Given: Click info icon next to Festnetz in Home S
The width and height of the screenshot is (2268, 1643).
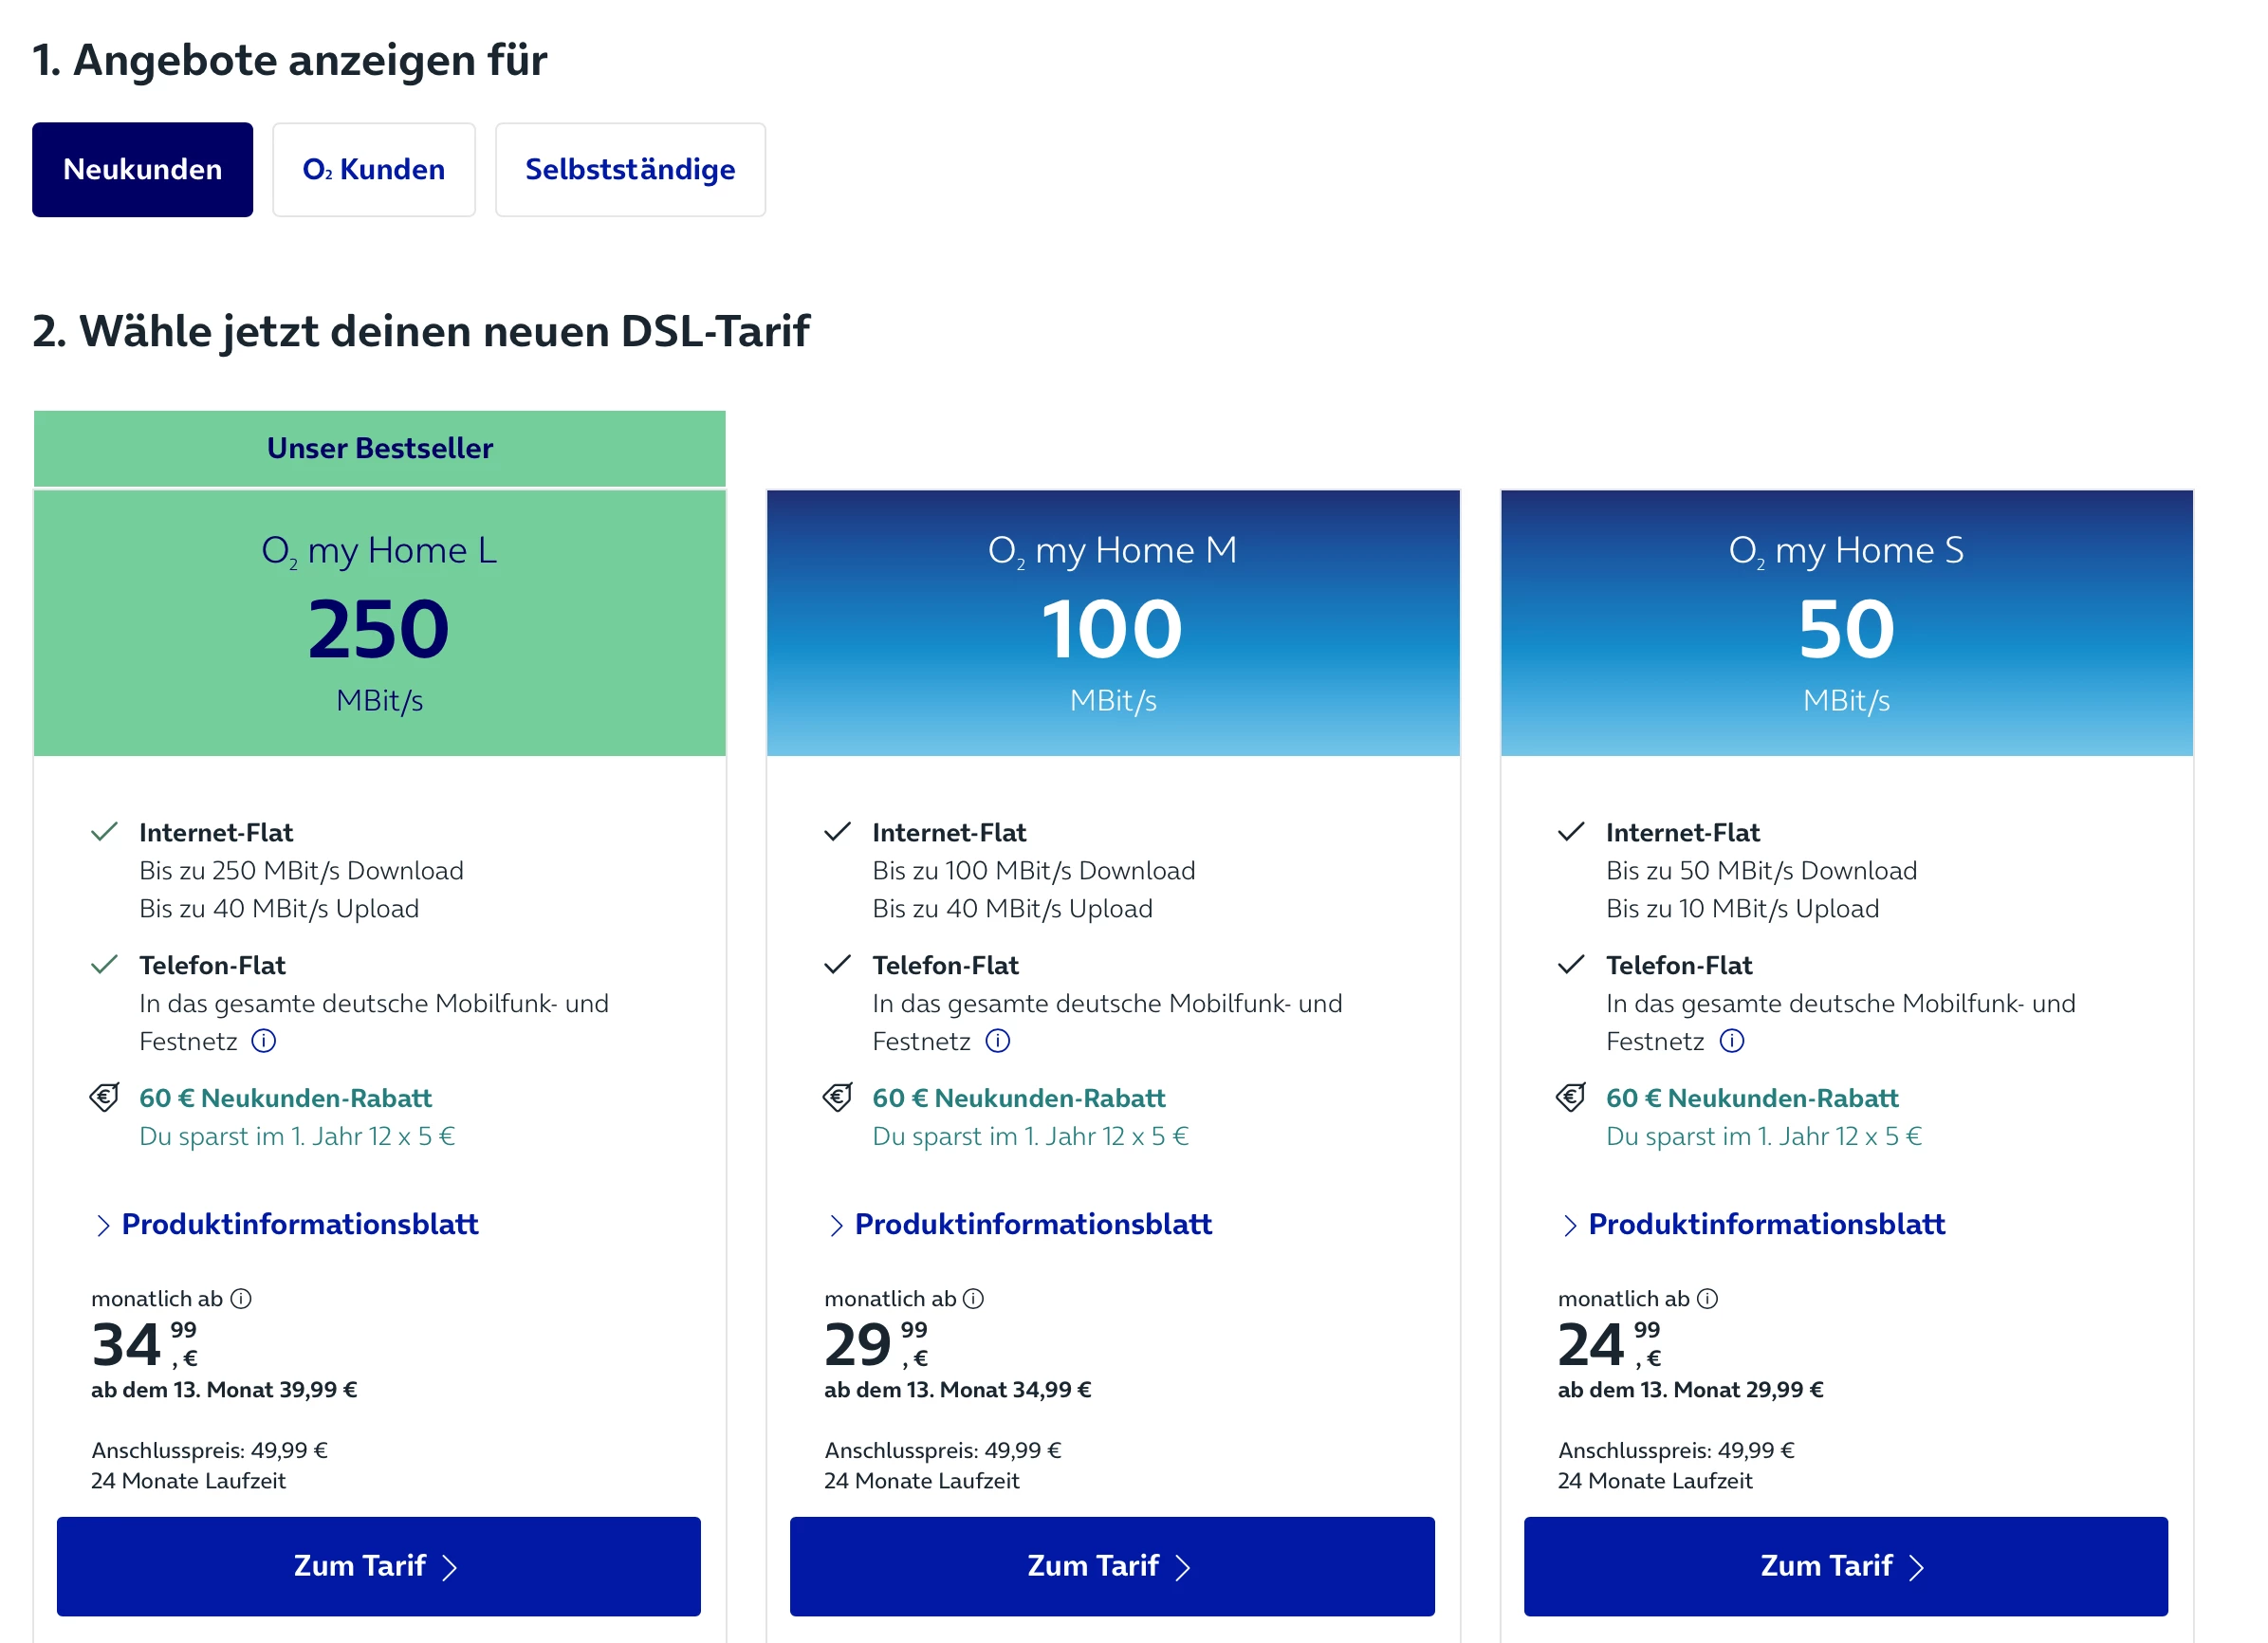Looking at the screenshot, I should (1731, 1041).
